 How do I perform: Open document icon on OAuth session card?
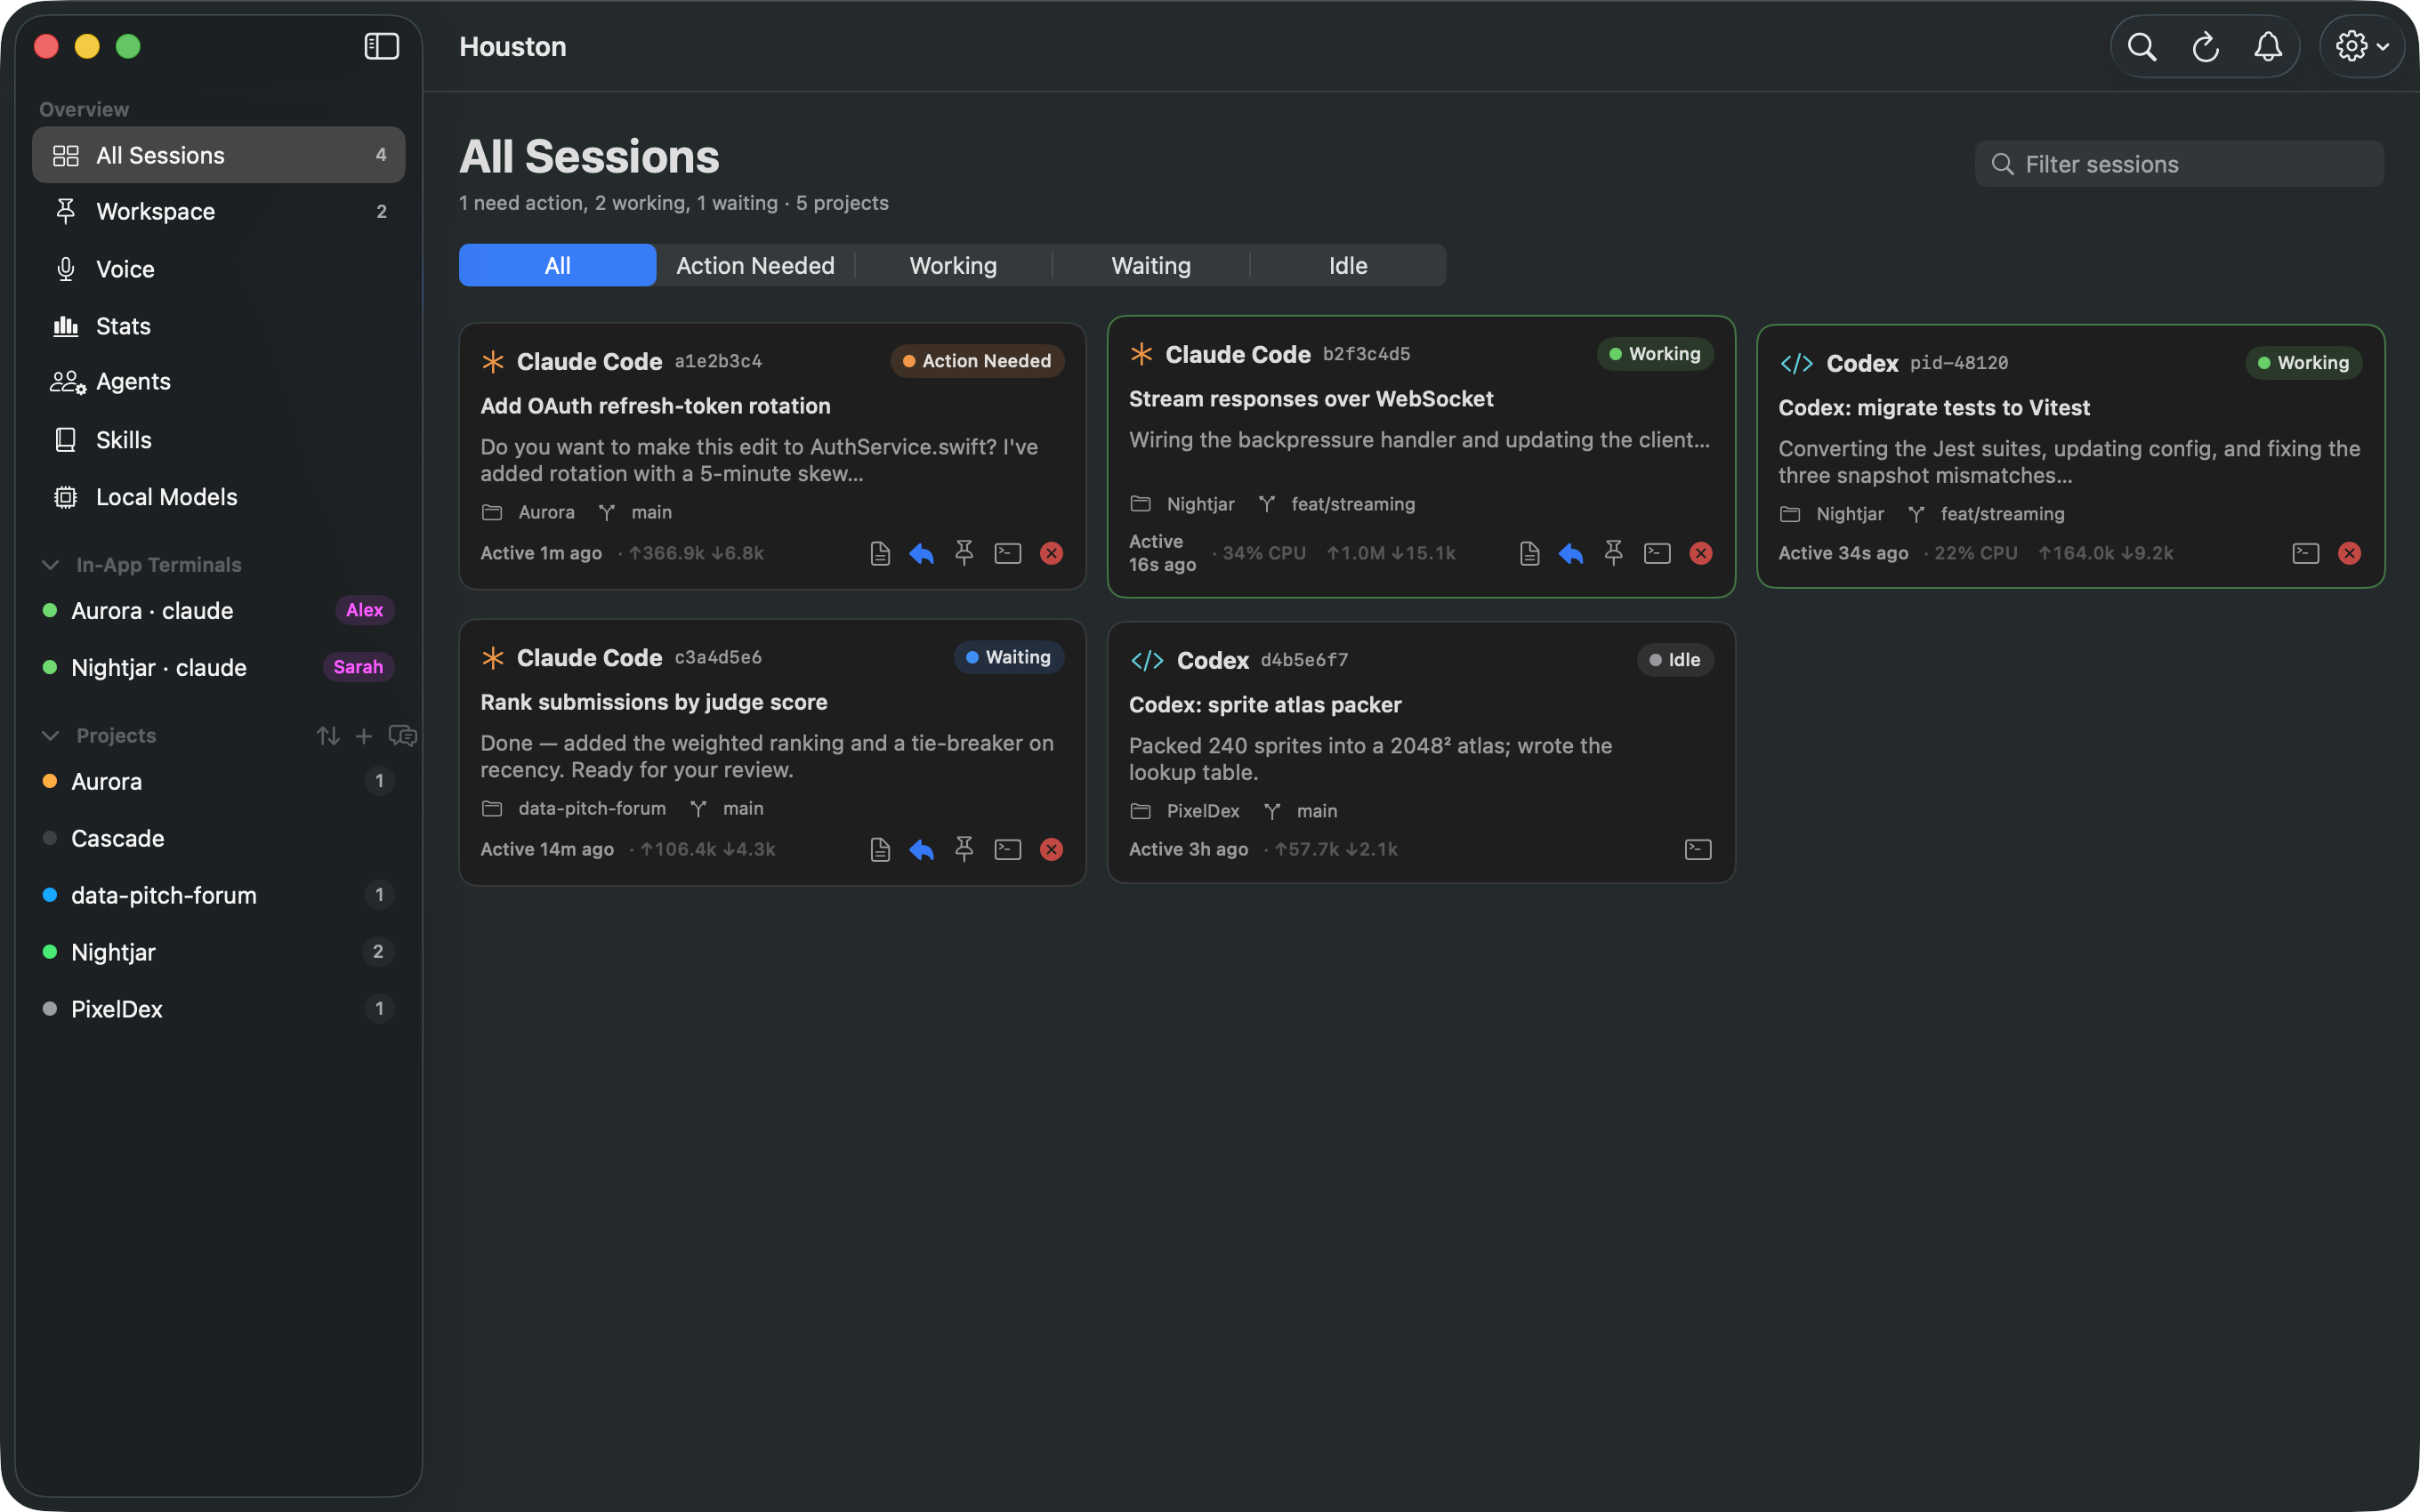[x=880, y=554]
